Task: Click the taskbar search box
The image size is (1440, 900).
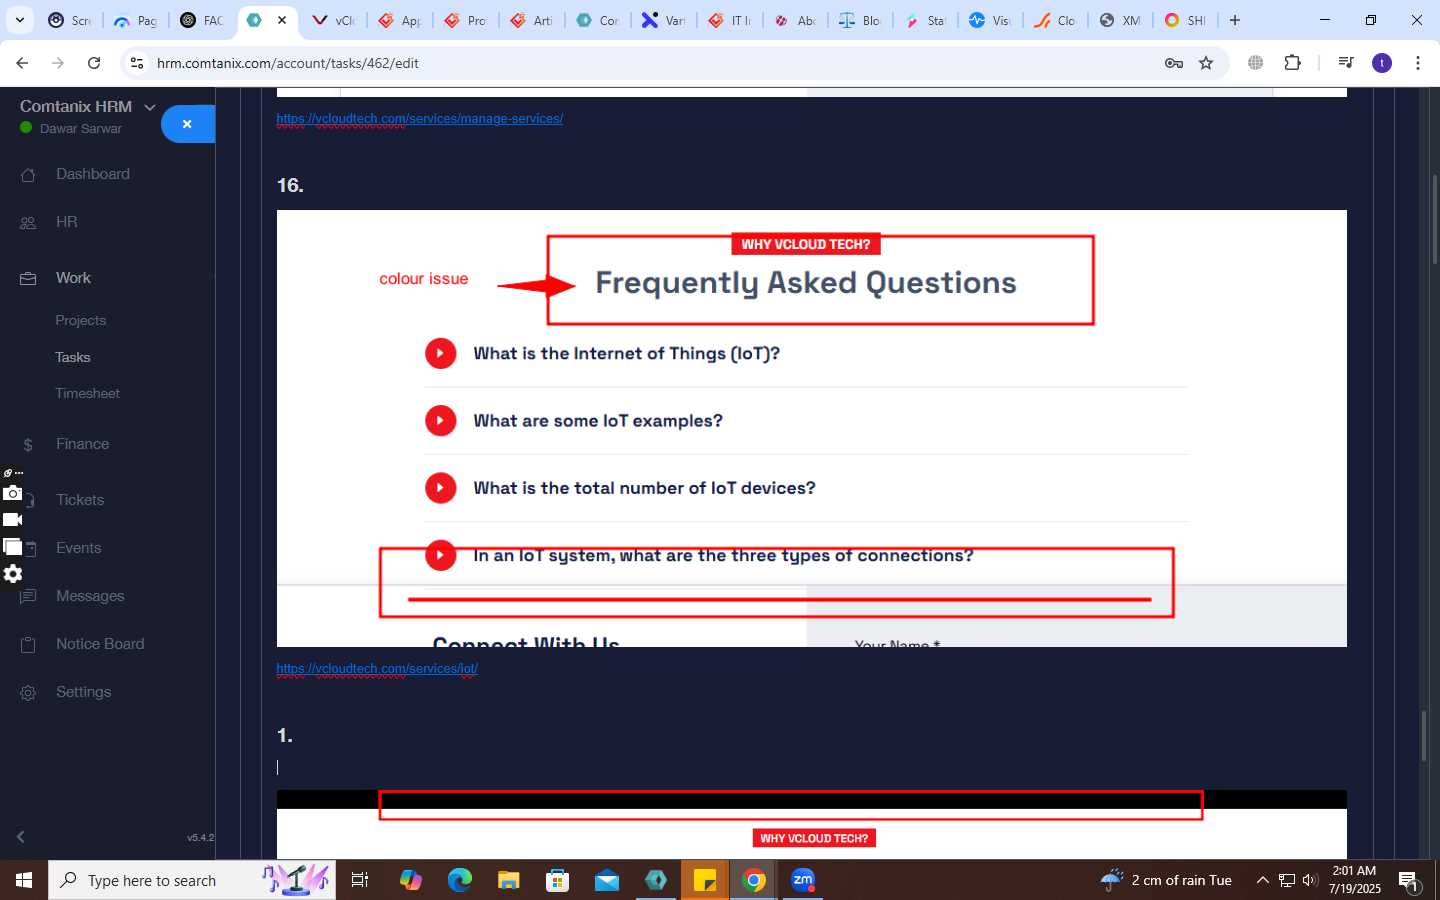Action: (x=191, y=880)
